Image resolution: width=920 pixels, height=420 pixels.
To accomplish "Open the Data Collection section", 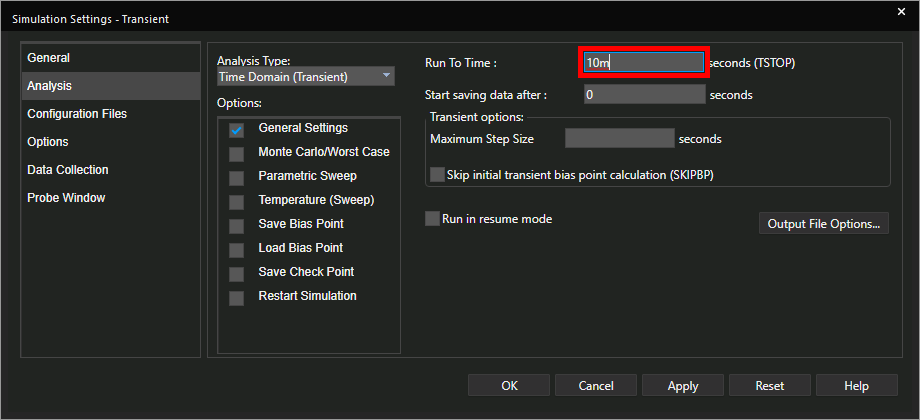I will (110, 170).
